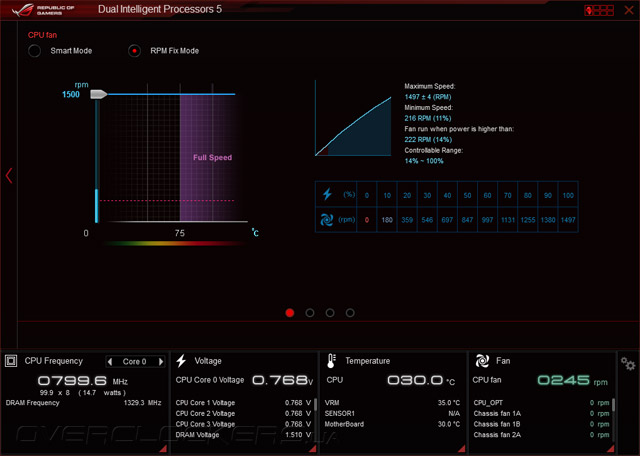This screenshot has width=640, height=456.
Task: Click the 222 RPM (14%) value
Action: 428,140
